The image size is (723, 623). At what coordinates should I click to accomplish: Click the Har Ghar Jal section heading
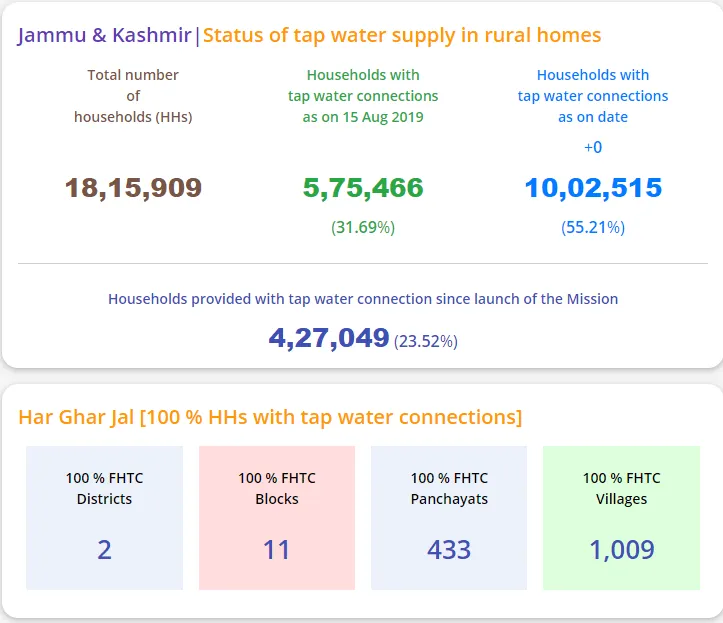coord(270,417)
